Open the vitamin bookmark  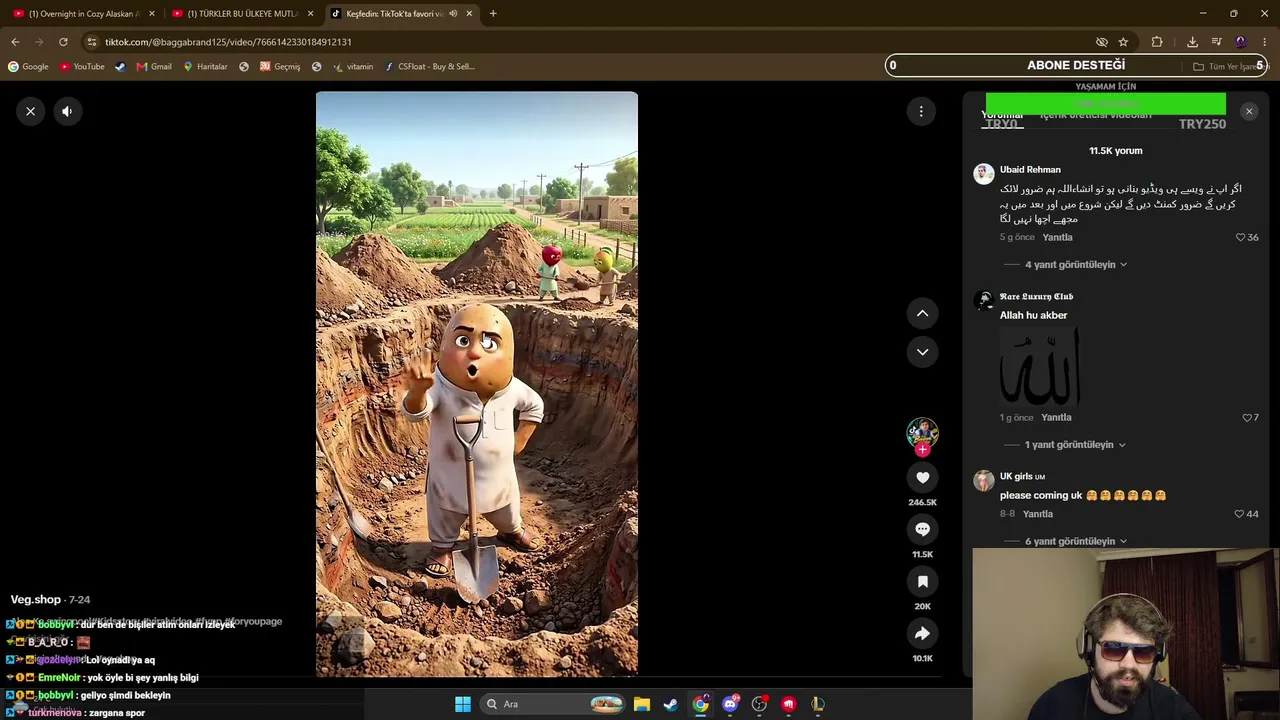[353, 67]
